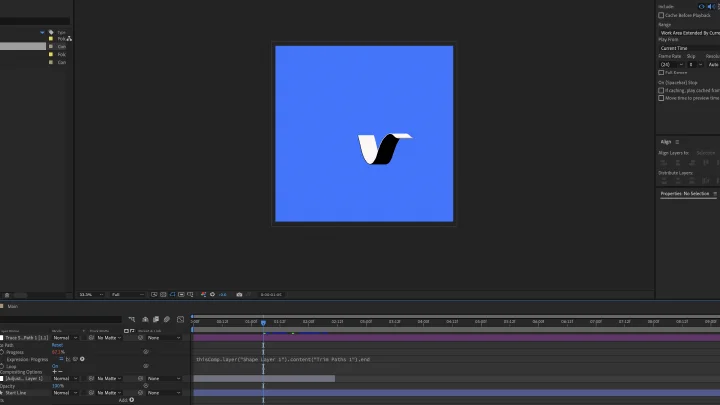Click Opacity value 100%
Screen dimensions: 720x405
(58, 386)
